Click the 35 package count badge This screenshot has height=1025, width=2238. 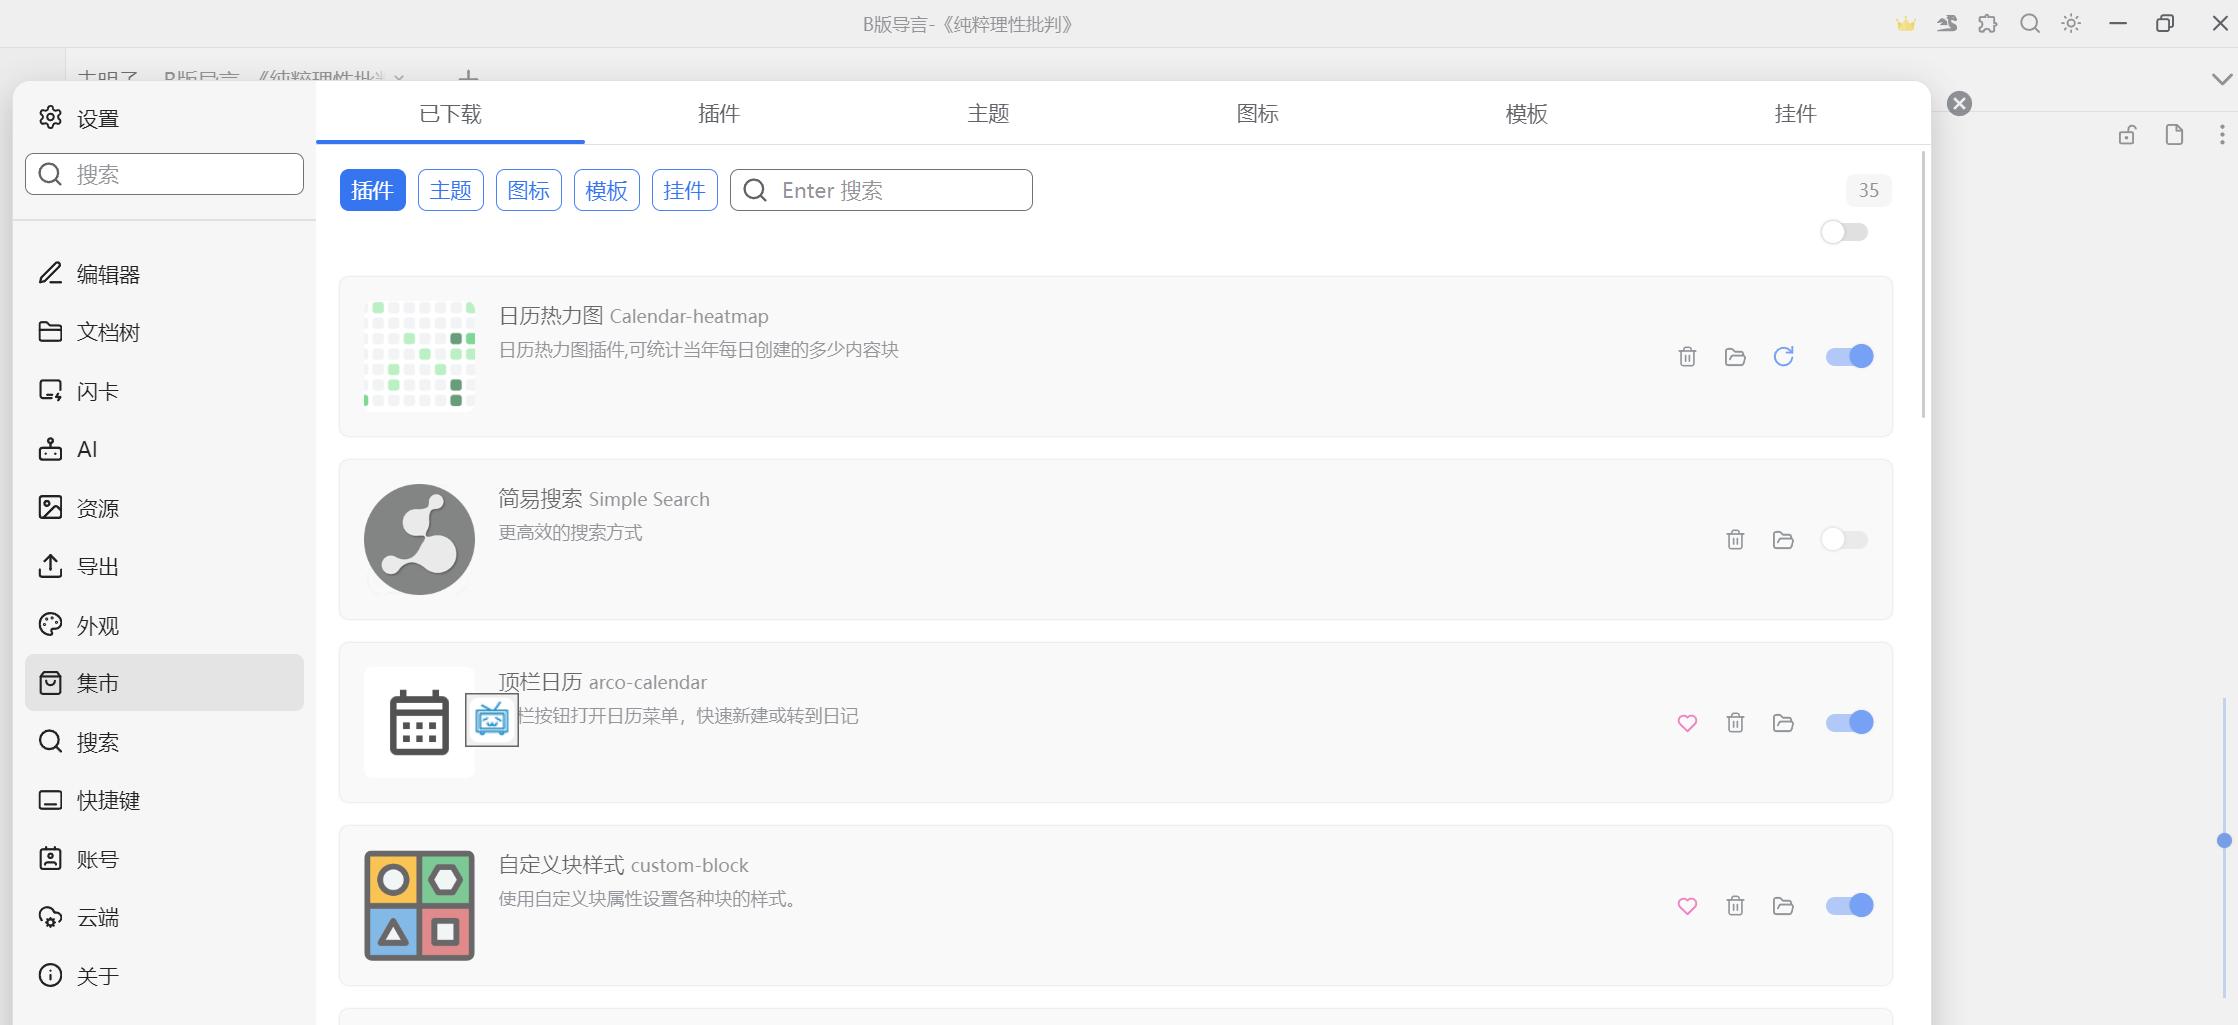coord(1868,190)
